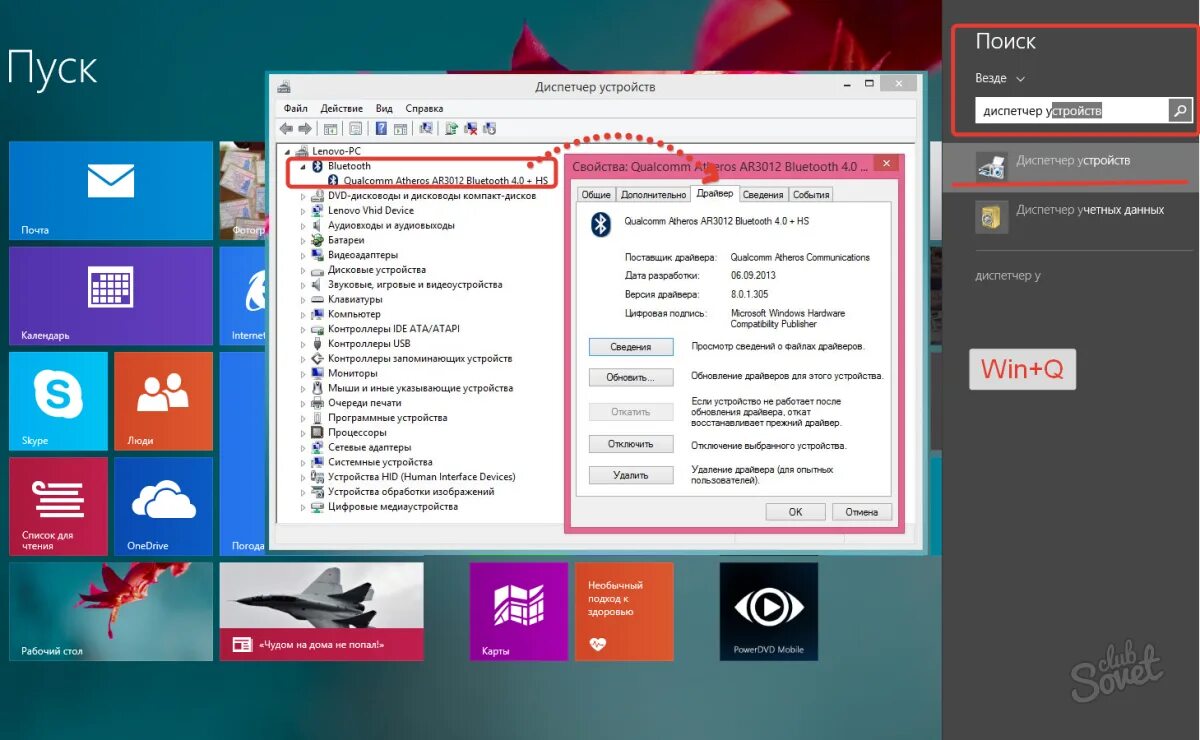The height and width of the screenshot is (740, 1200).
Task: Click the Отключить button
Action: pyautogui.click(x=631, y=444)
